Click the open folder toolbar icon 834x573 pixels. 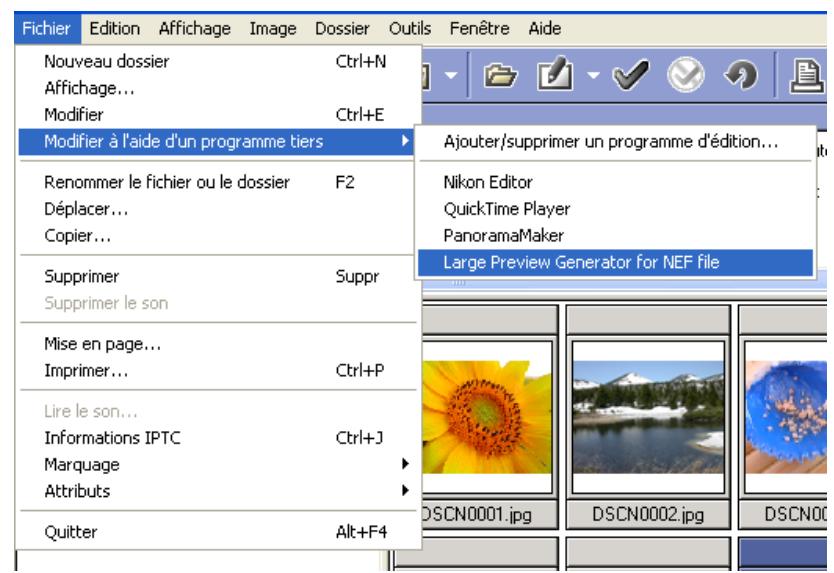click(500, 75)
